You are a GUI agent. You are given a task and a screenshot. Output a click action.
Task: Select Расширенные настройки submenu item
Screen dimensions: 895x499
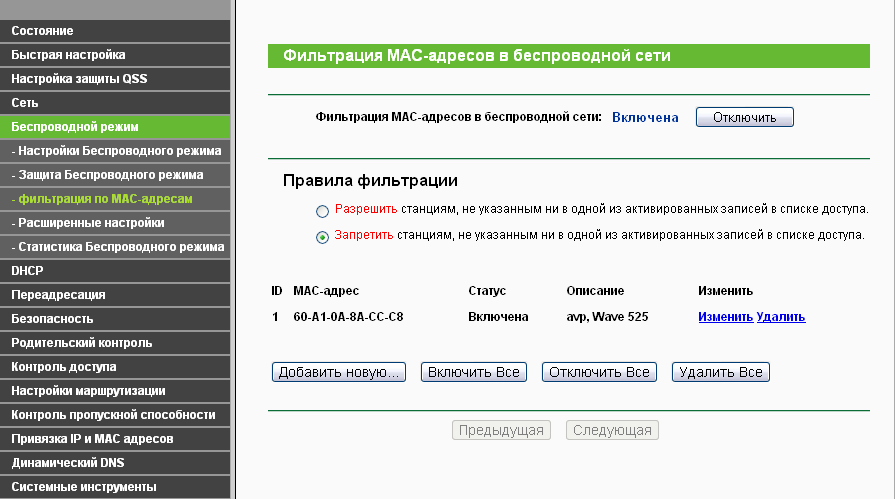115,223
